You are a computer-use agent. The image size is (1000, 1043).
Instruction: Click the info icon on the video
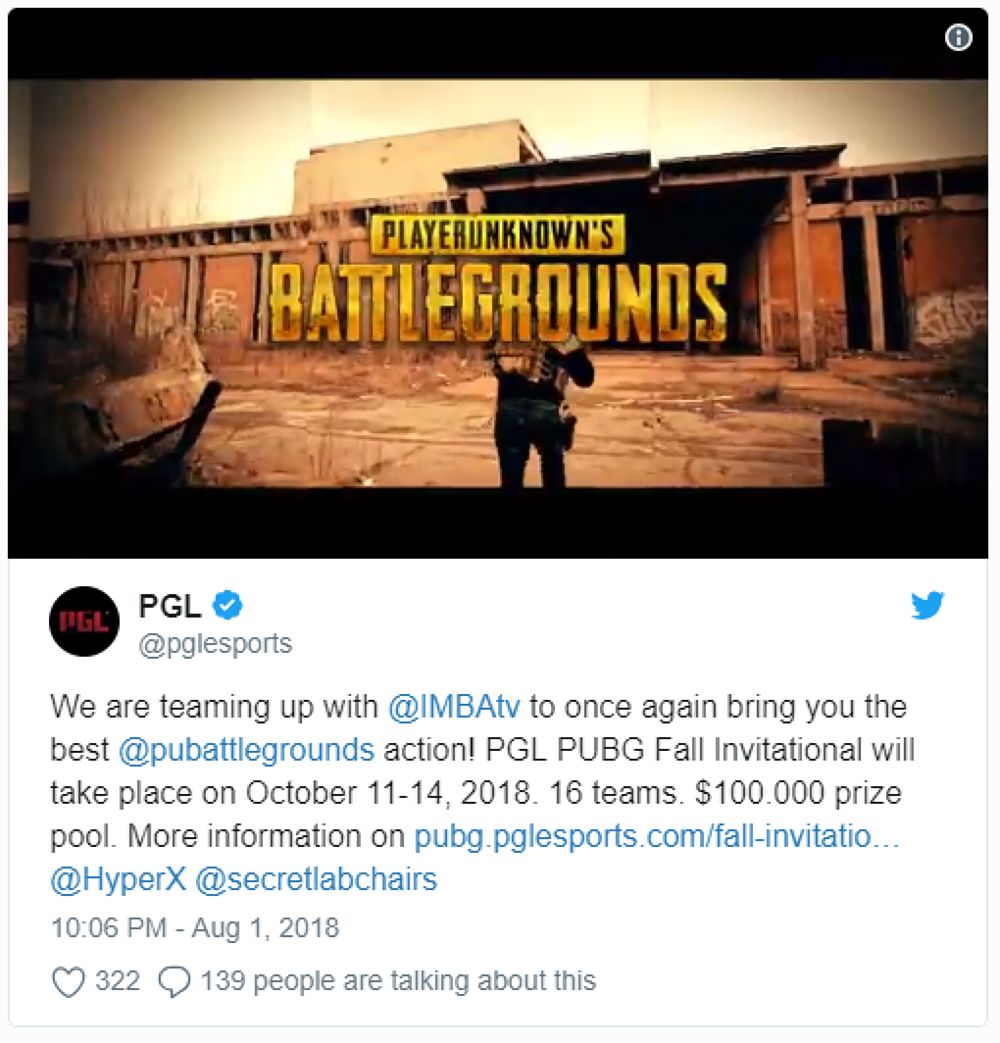[x=958, y=37]
